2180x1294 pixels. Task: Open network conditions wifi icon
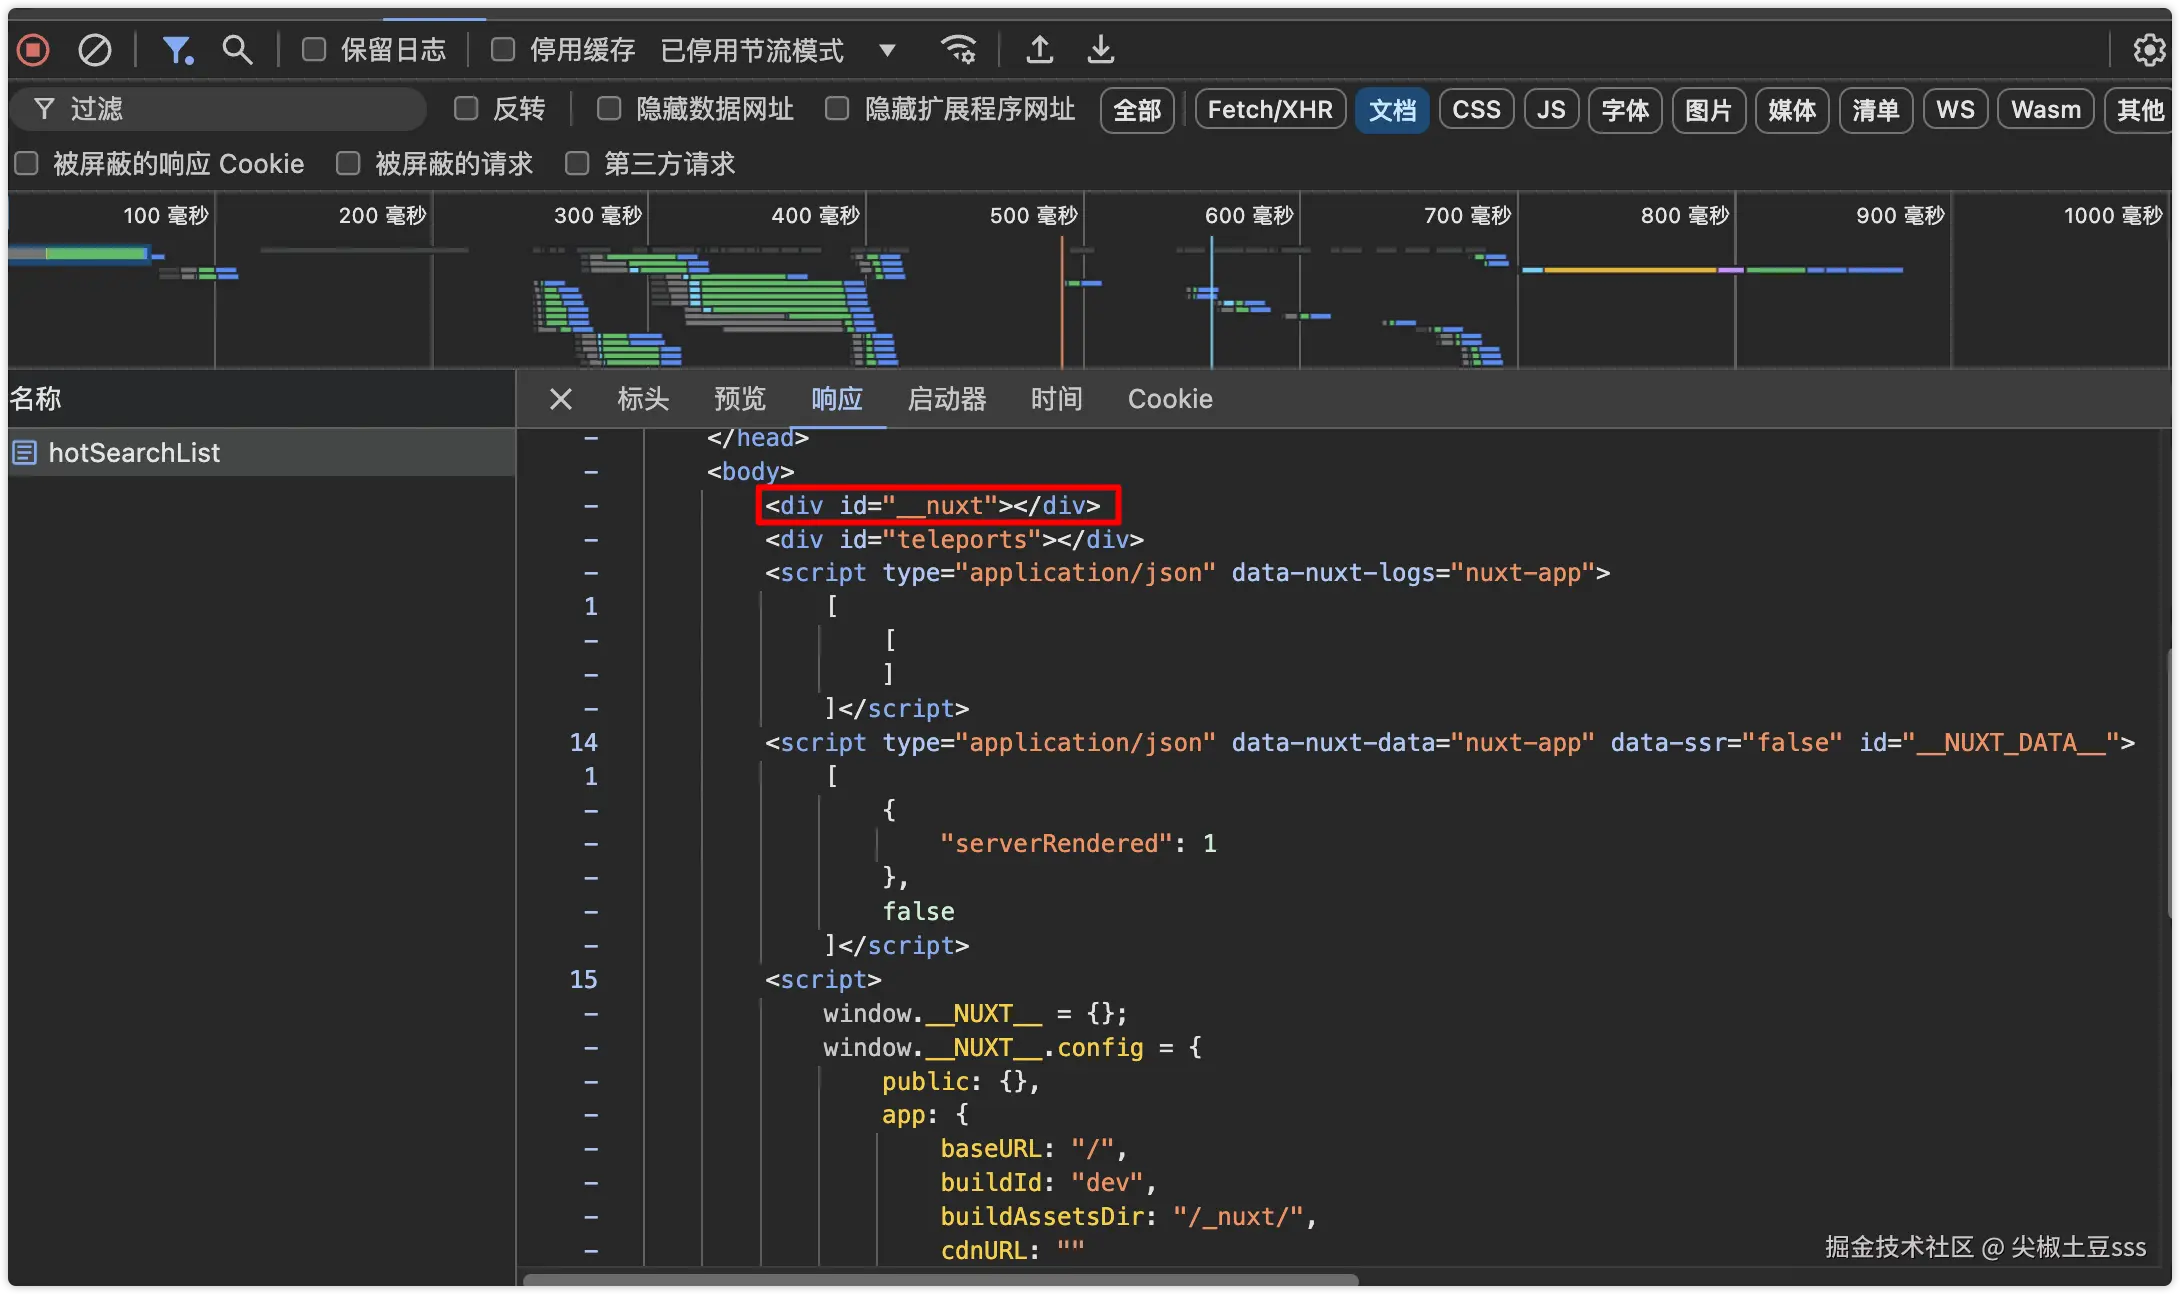click(958, 49)
